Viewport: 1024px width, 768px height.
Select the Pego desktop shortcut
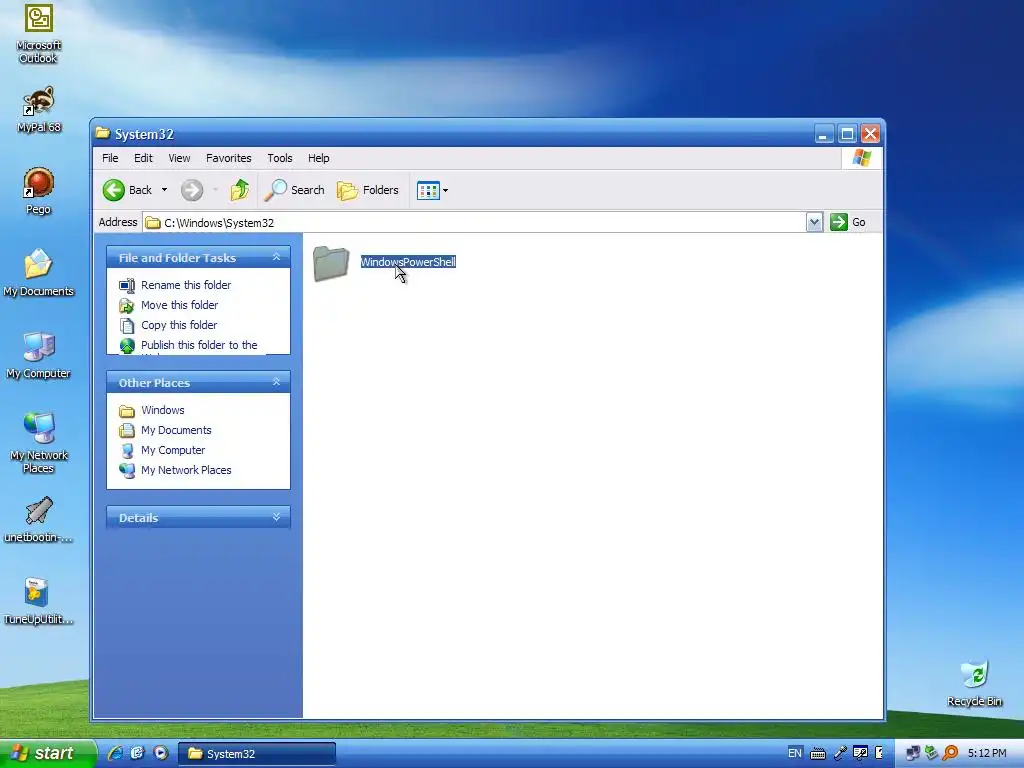click(x=39, y=191)
